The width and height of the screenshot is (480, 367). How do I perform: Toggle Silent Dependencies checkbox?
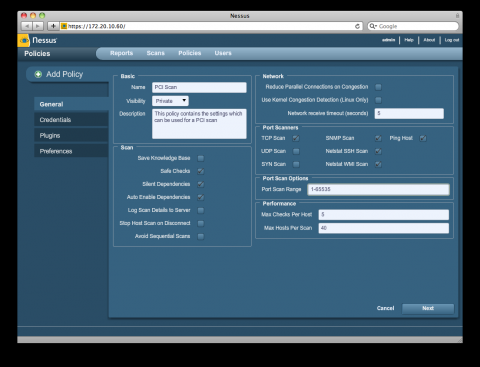(201, 184)
